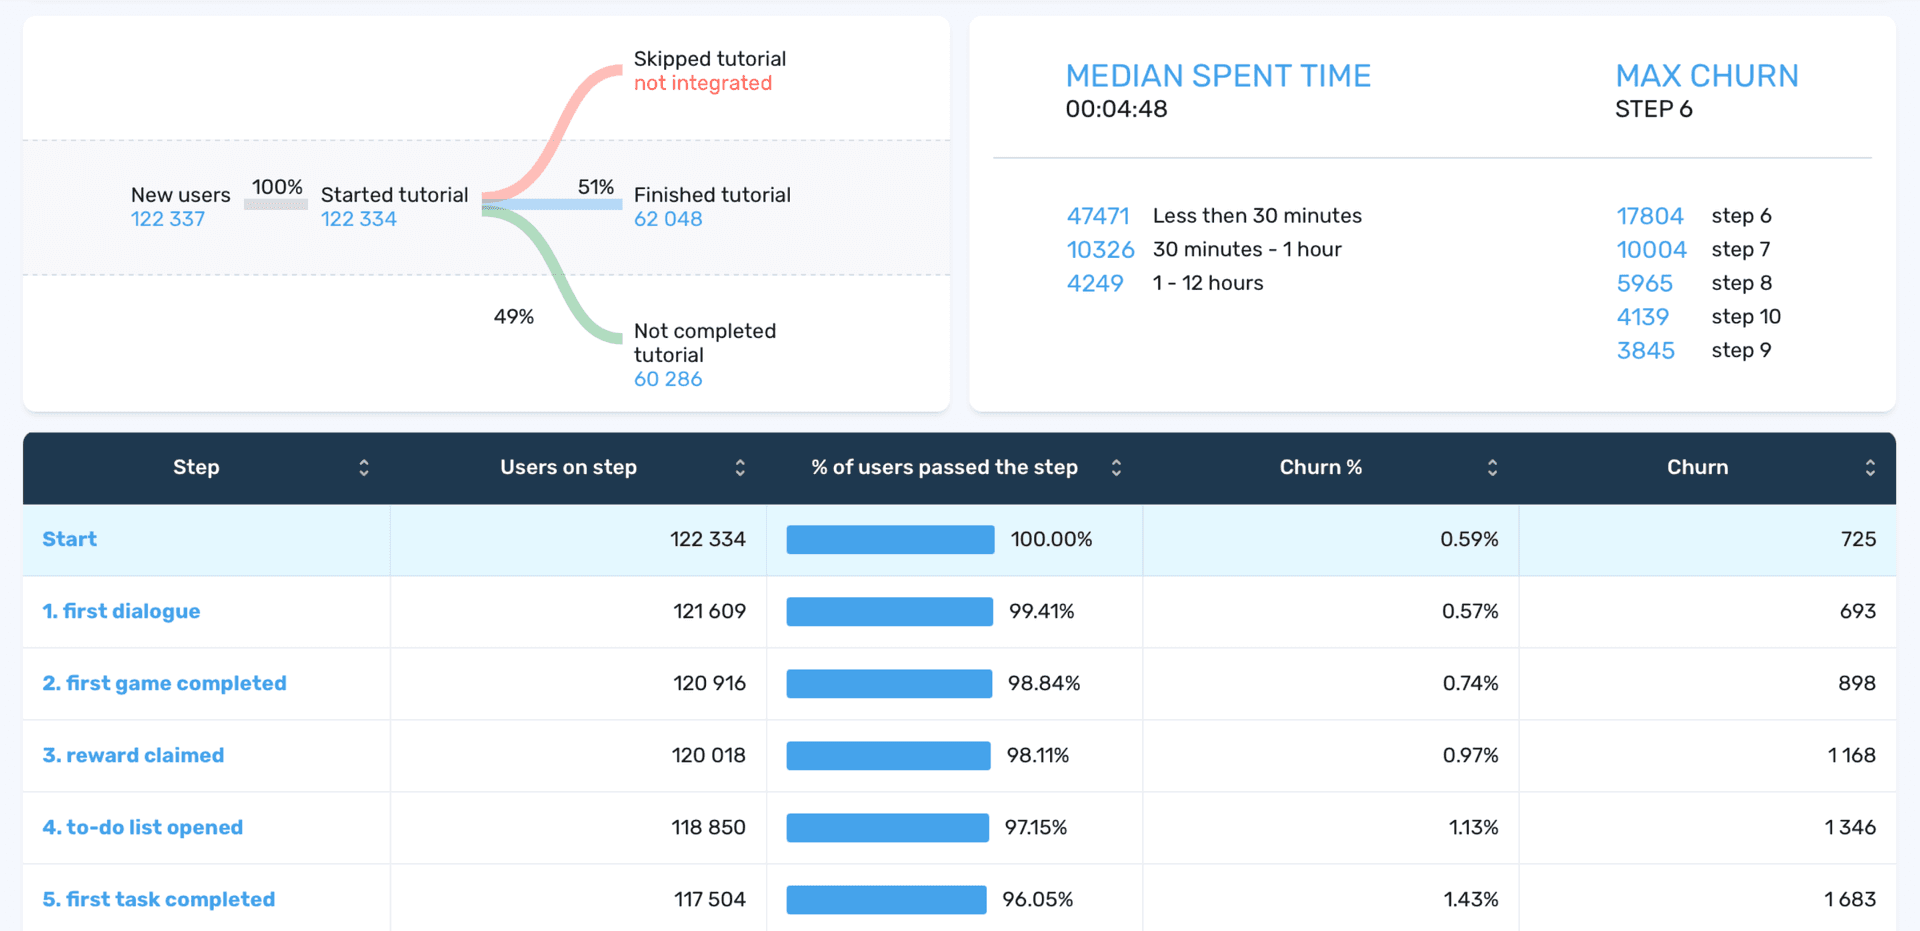Image resolution: width=1920 pixels, height=931 pixels.
Task: Switch to the MAX CHURN panel
Action: pyautogui.click(x=1706, y=75)
